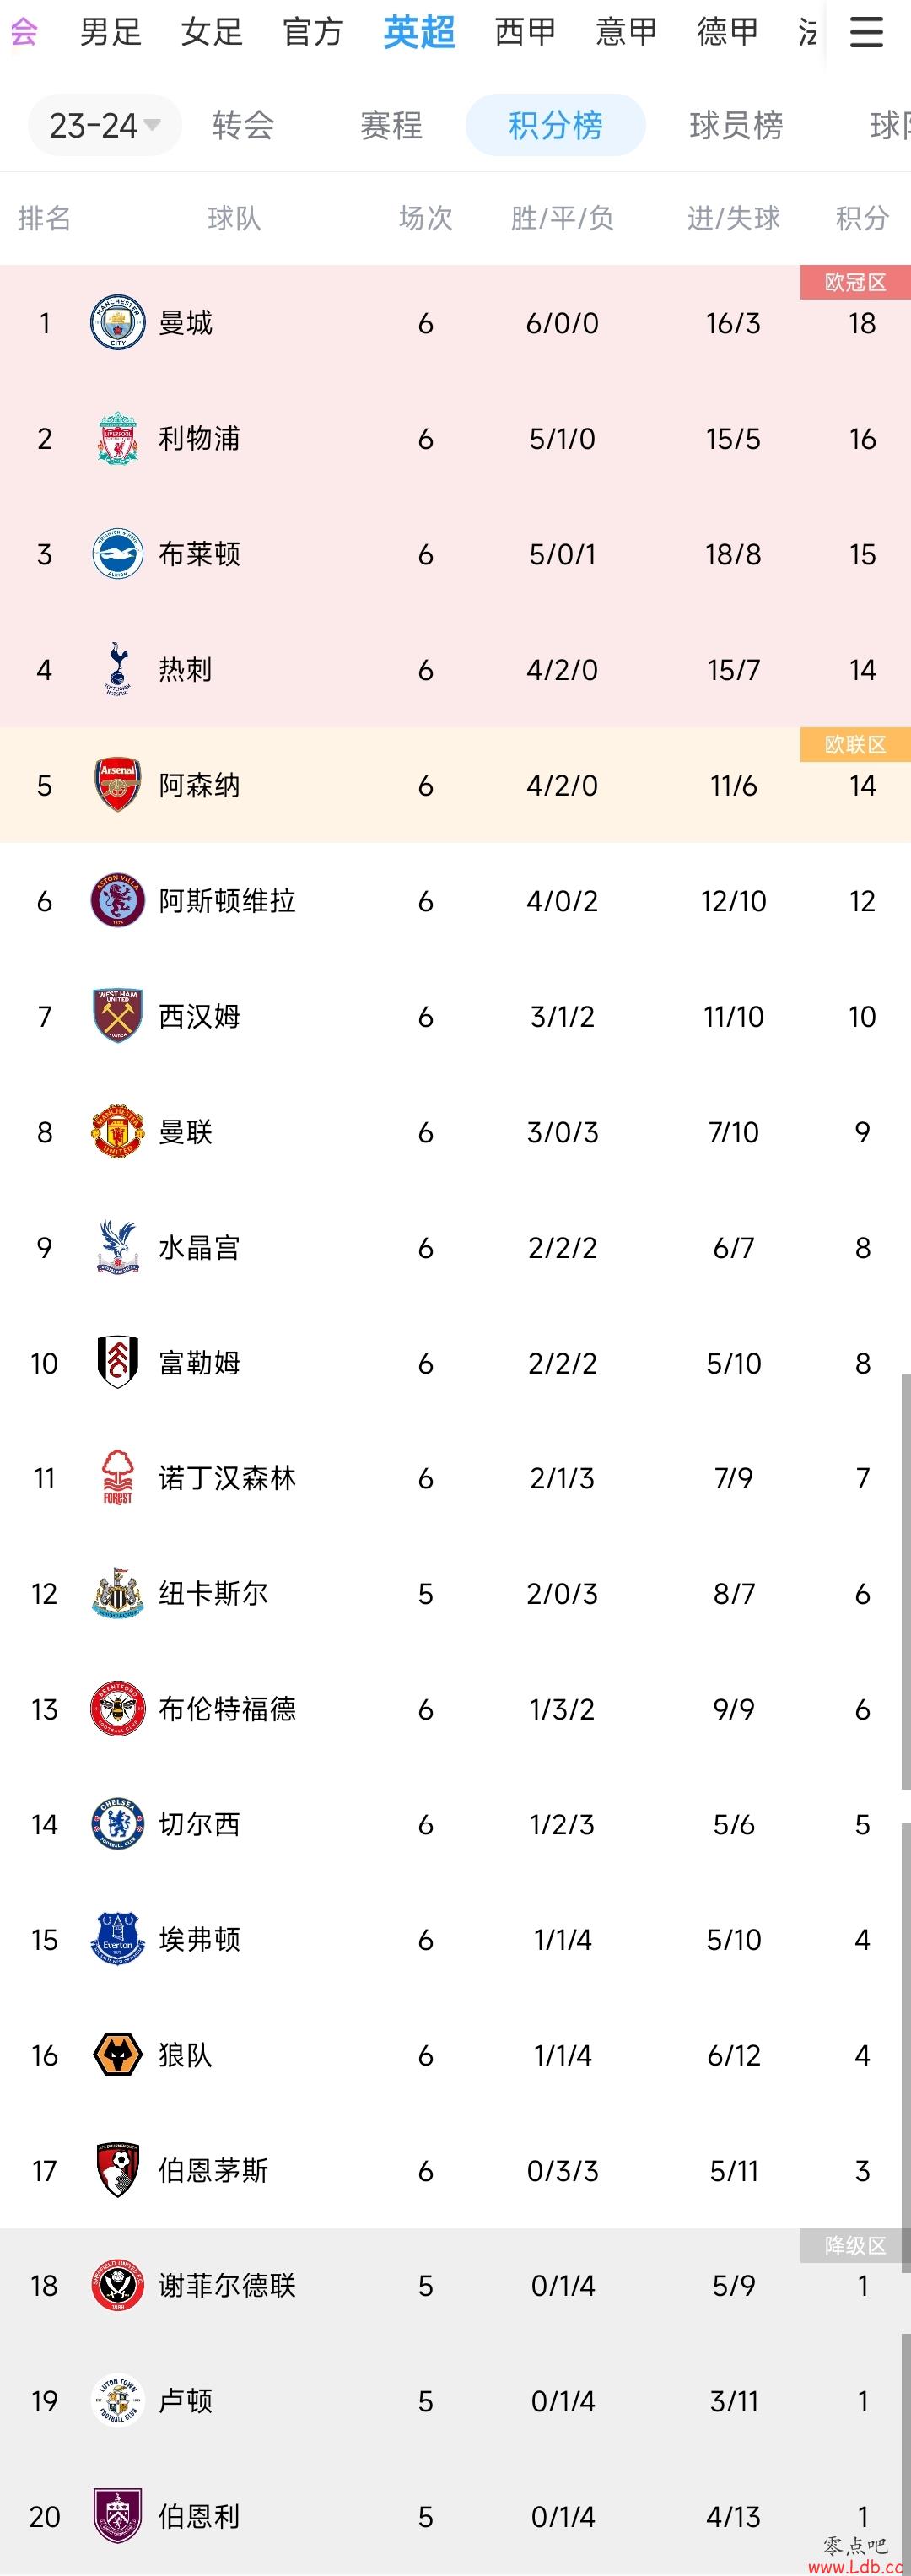Open the hamburger menu icon
911x2576 pixels.
(866, 32)
